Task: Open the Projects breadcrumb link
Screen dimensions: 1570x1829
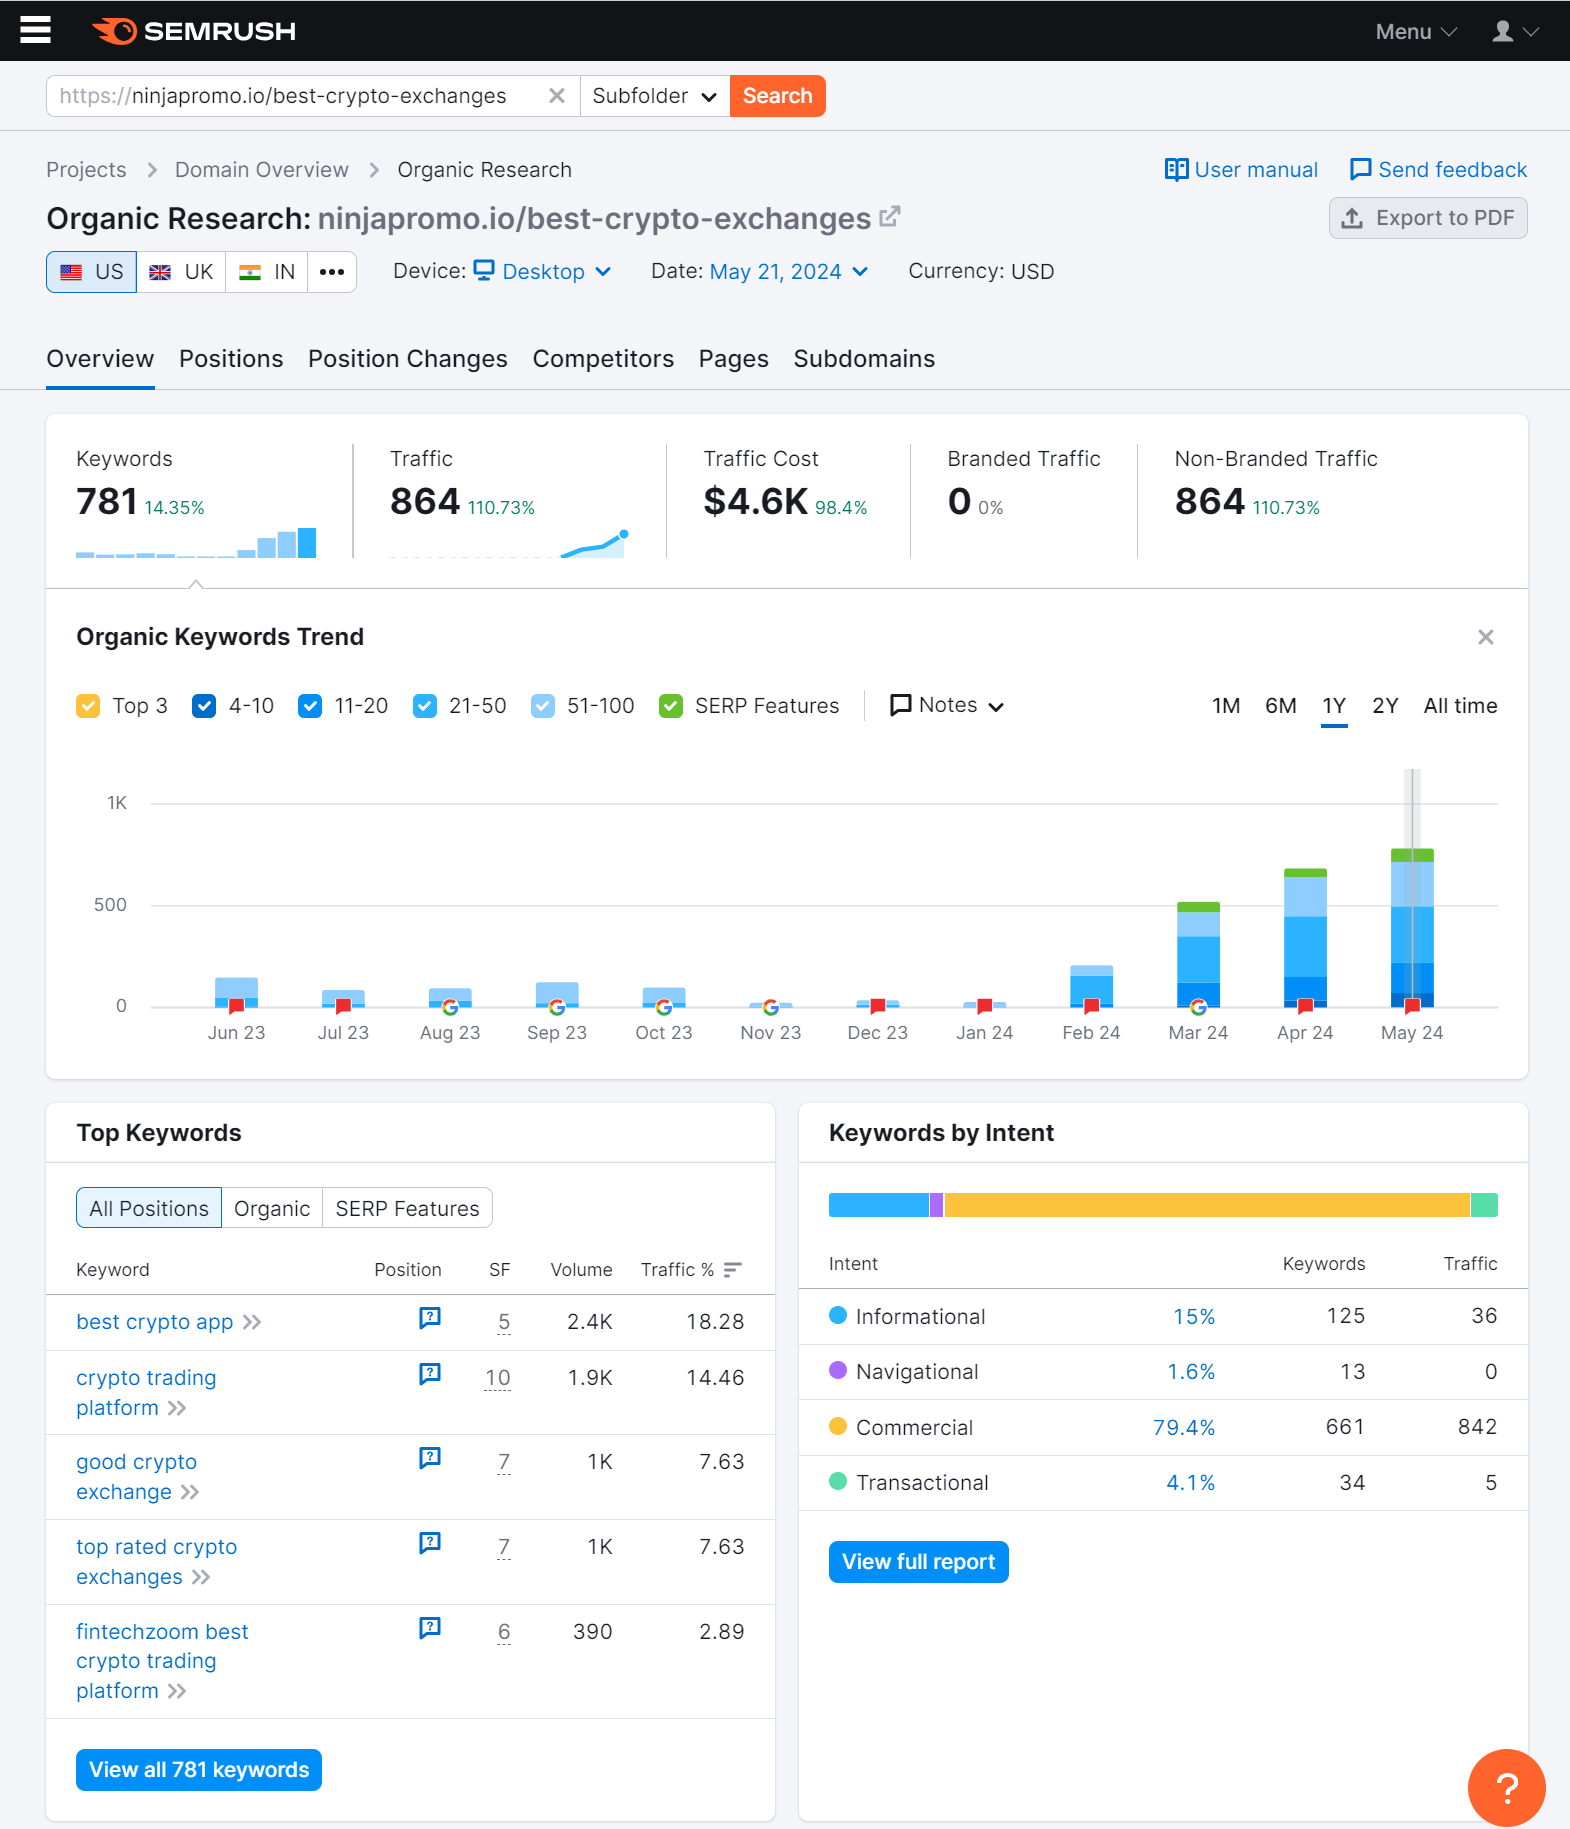Action: 86,170
